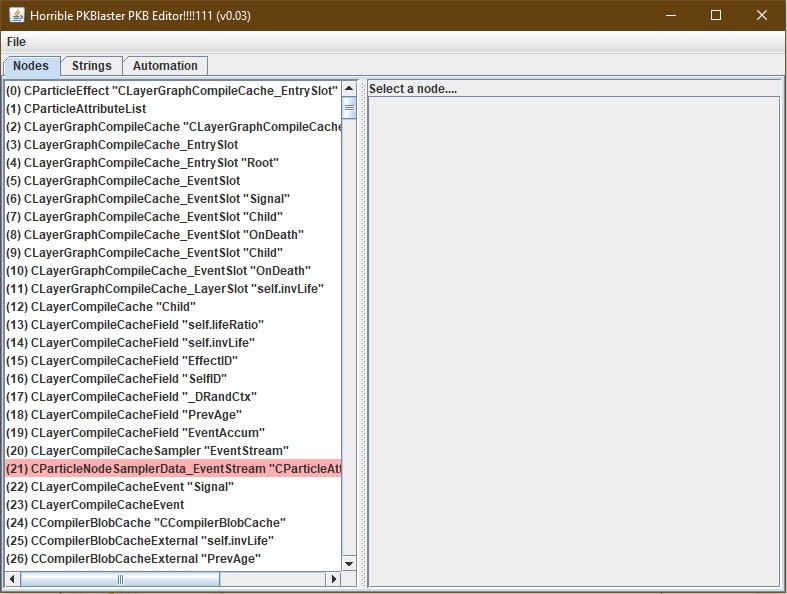Select node (3) CLayerGraphCompileCache_EntrySlot
This screenshot has height=594, width=787.
[x=173, y=145]
